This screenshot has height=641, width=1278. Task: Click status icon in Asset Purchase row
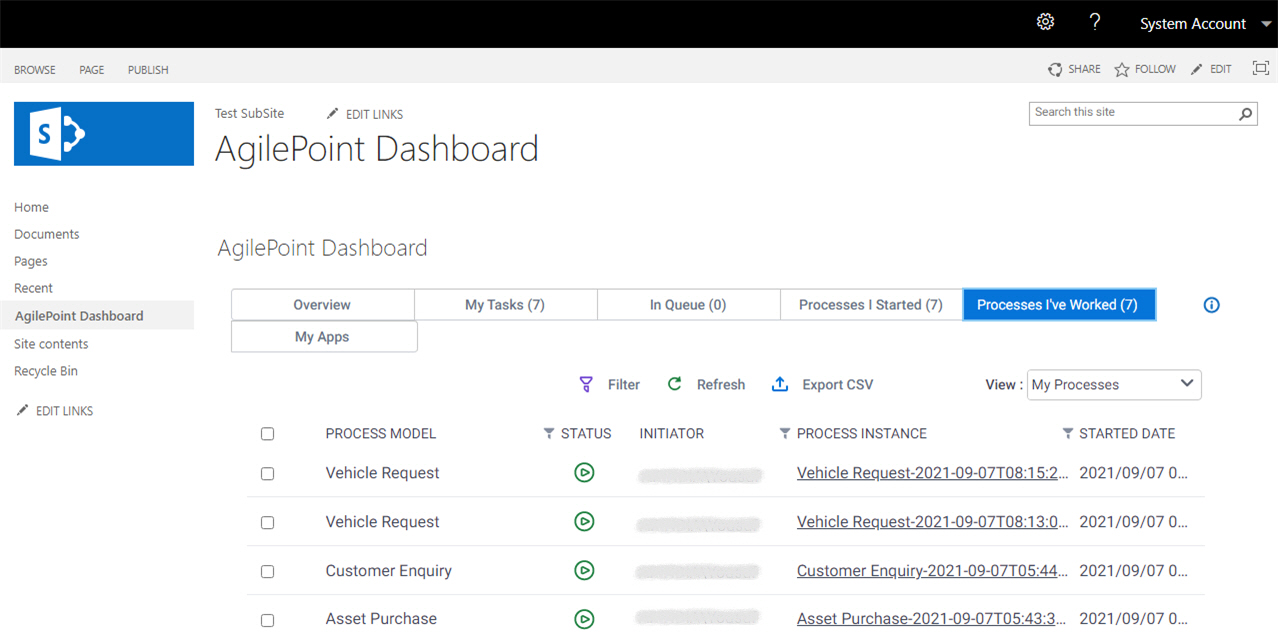585,618
